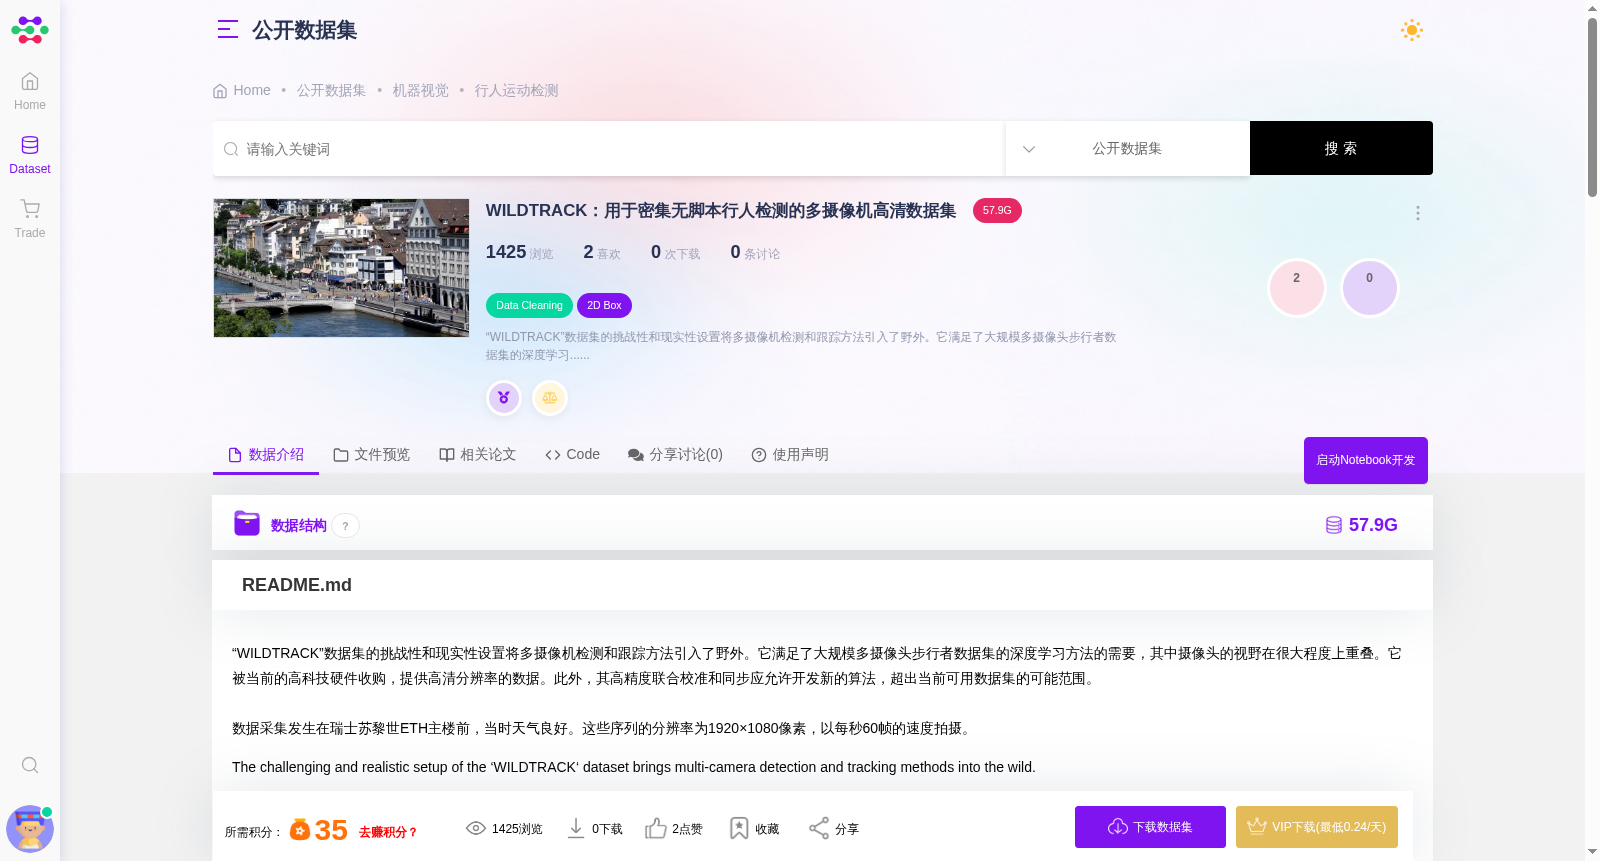Image resolution: width=1600 pixels, height=861 pixels.
Task: Click the site logo in the sidebar
Action: tap(30, 30)
